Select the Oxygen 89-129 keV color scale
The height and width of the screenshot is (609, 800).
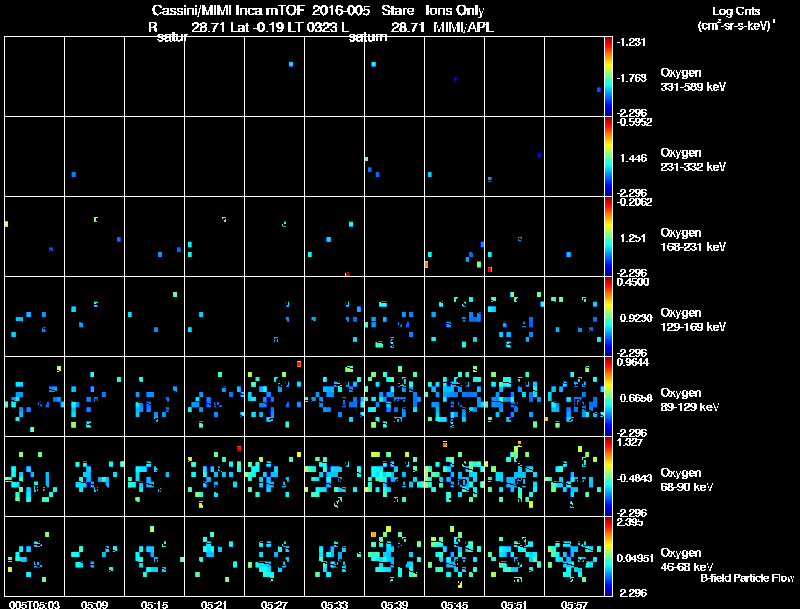[x=608, y=396]
